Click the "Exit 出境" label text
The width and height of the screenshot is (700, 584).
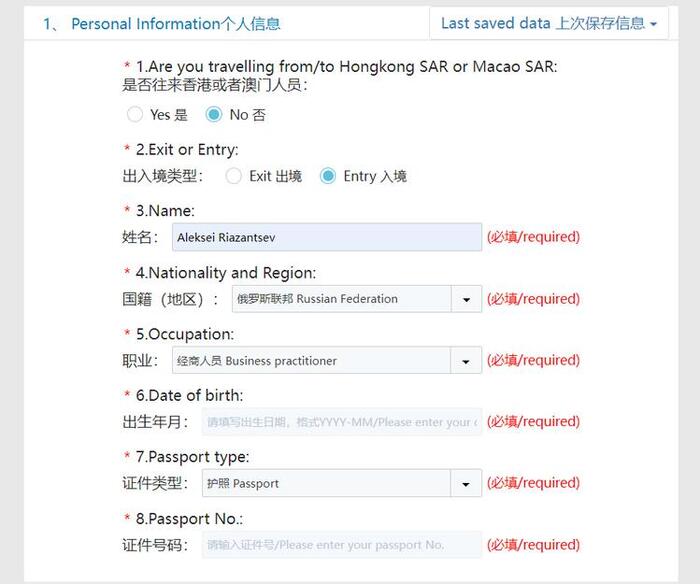pyautogui.click(x=275, y=177)
